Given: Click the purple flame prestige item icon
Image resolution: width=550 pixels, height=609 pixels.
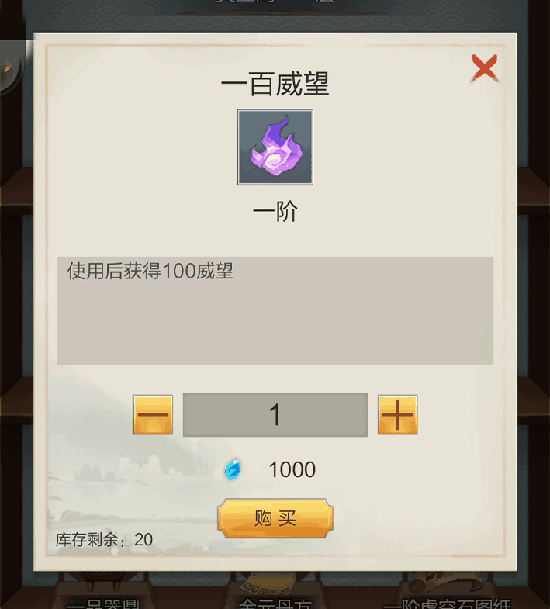Looking at the screenshot, I should click(x=275, y=147).
